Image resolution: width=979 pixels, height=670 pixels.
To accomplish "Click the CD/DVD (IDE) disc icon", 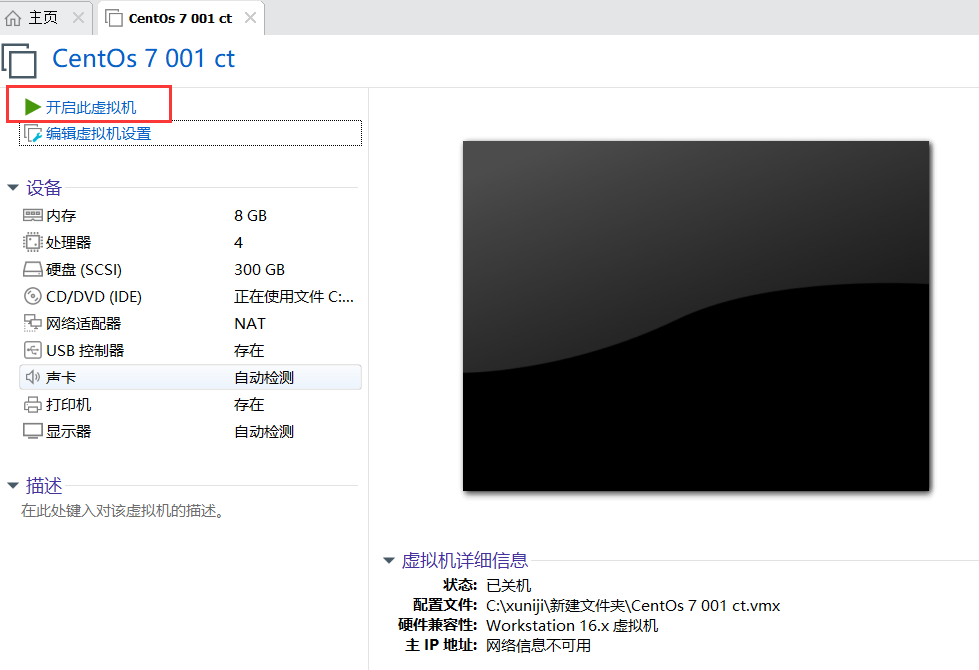I will click(32, 296).
